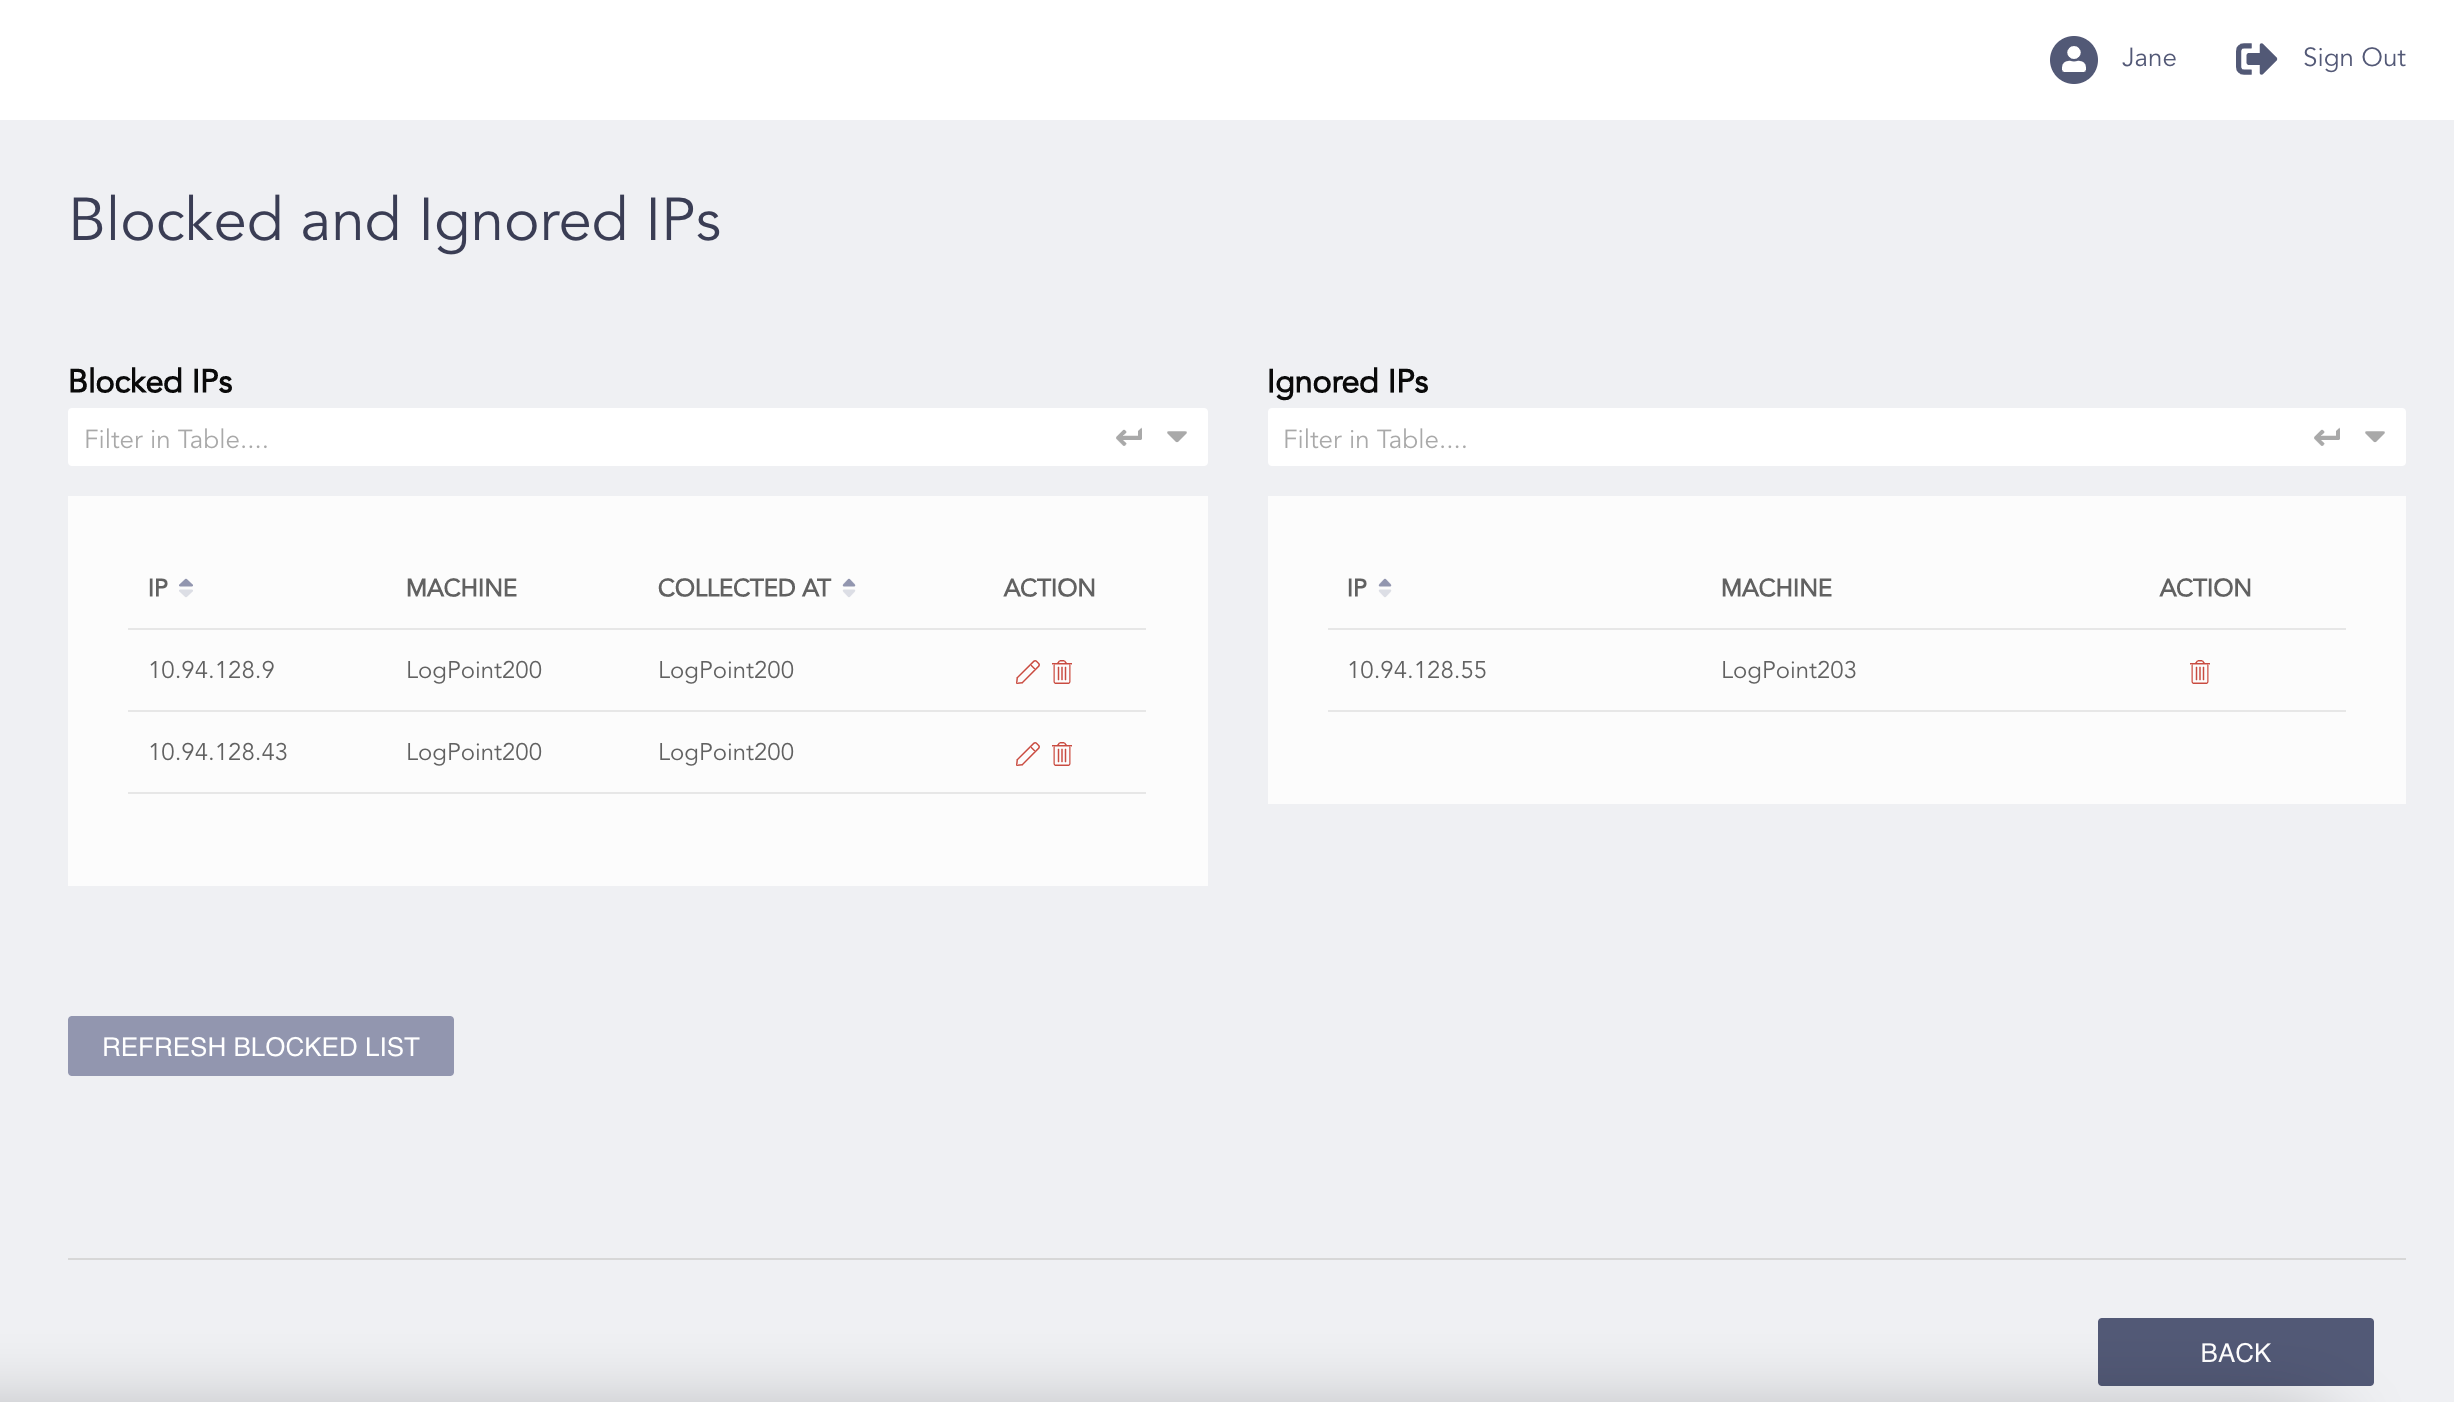Click the Back button

pos(2235,1352)
